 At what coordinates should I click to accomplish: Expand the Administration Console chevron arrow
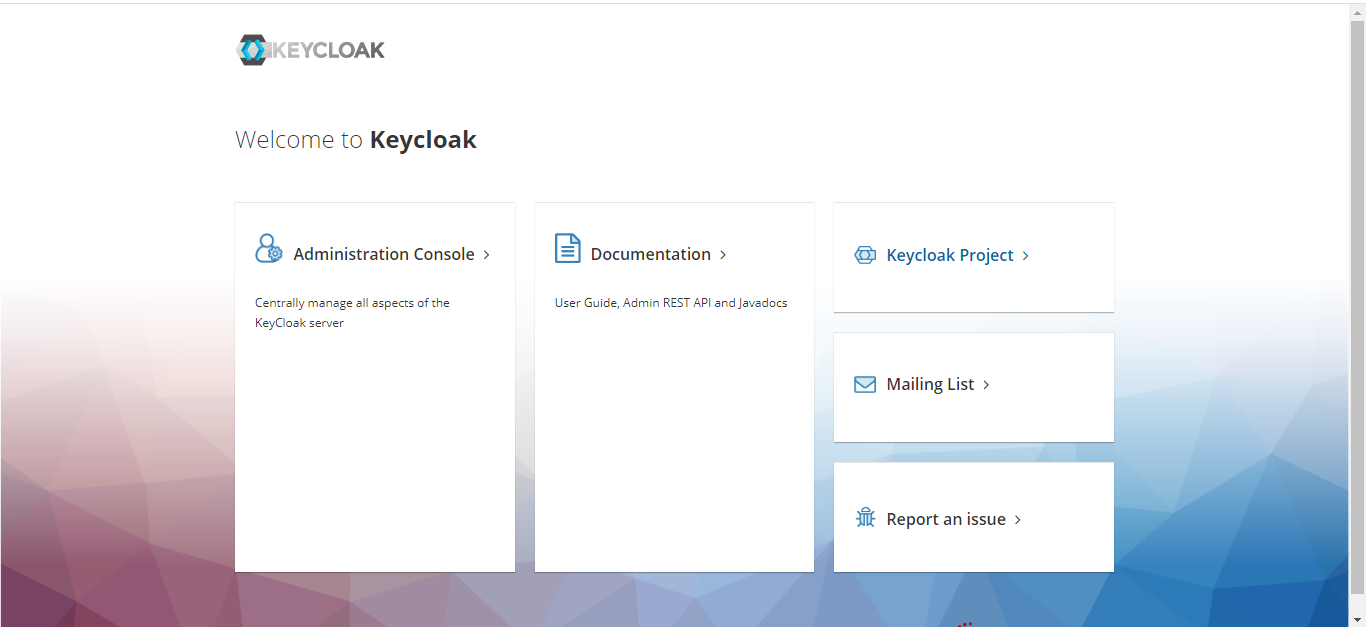(488, 254)
